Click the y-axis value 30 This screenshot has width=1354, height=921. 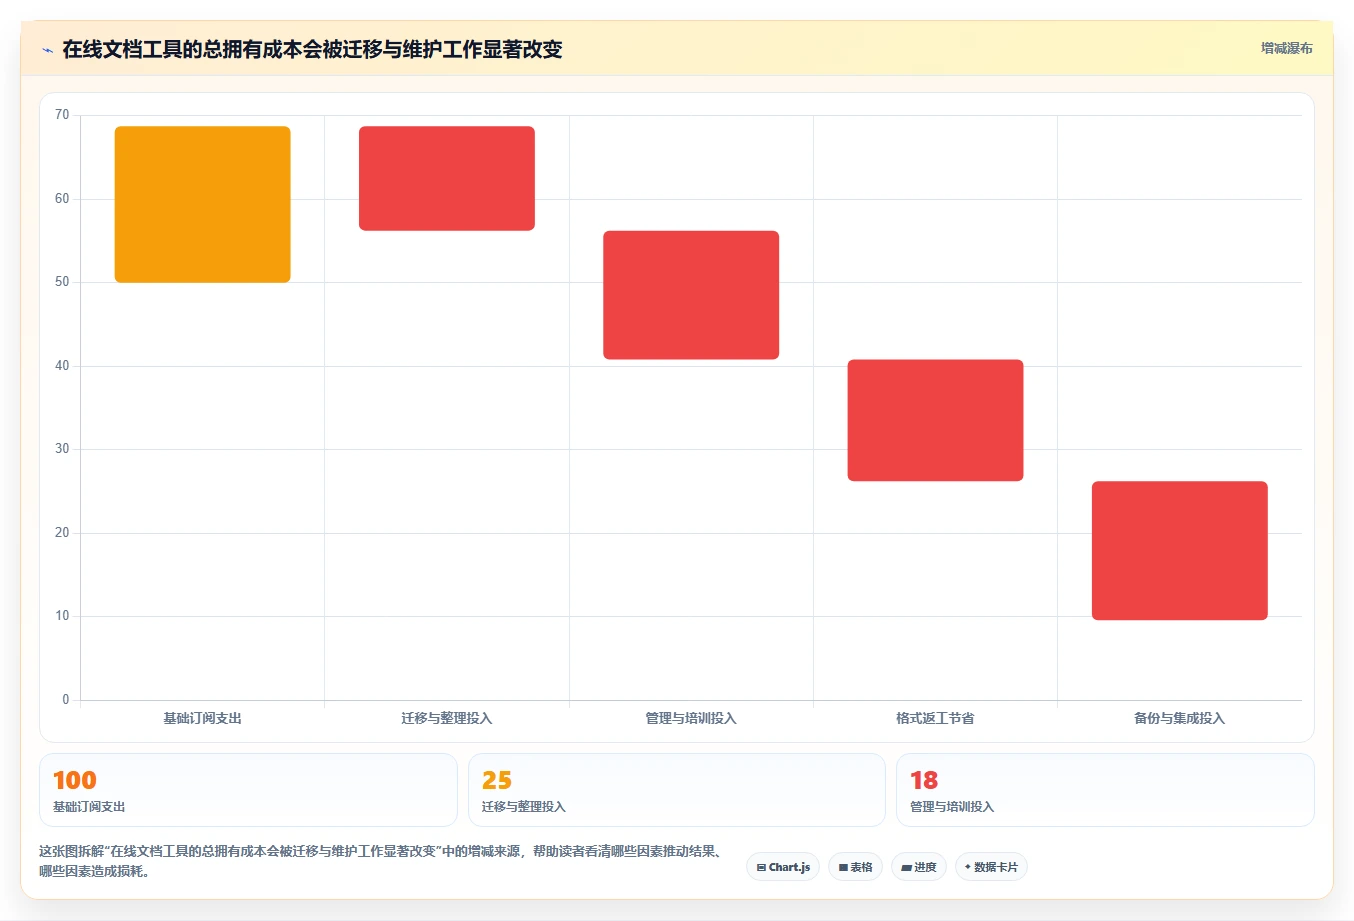[x=62, y=449]
